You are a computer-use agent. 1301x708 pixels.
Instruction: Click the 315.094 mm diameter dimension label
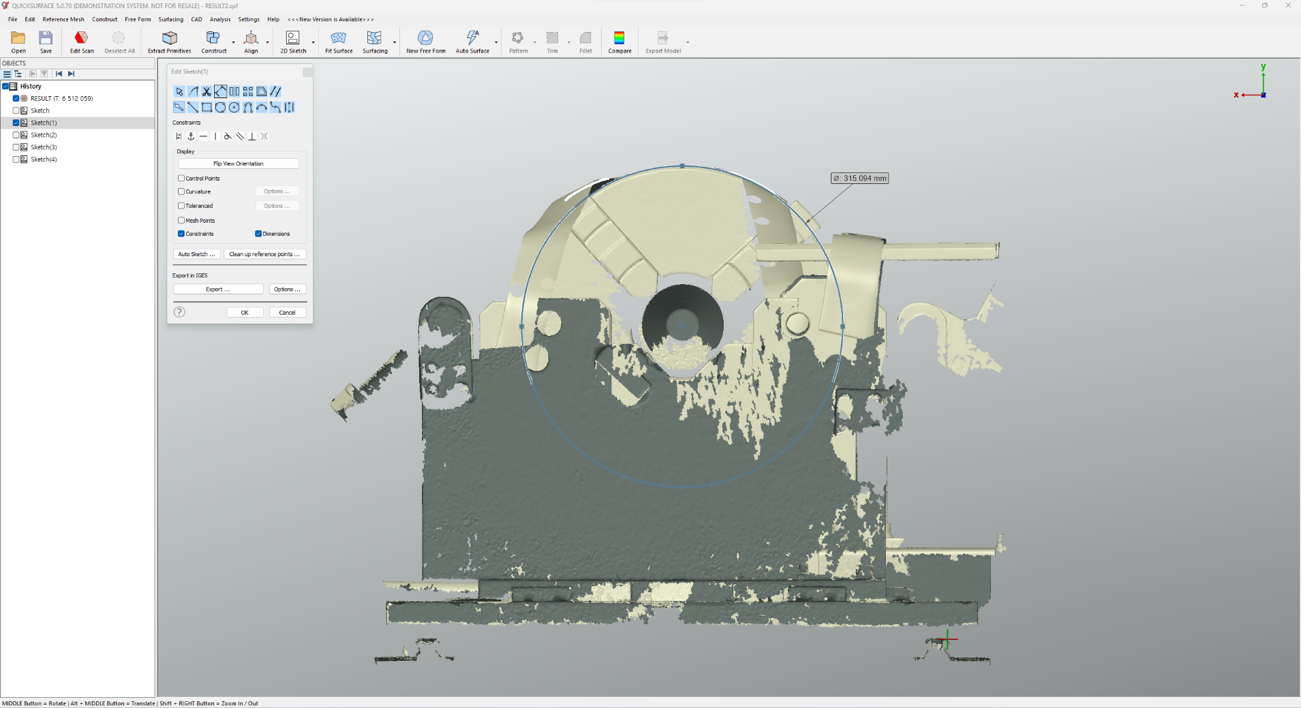click(859, 178)
